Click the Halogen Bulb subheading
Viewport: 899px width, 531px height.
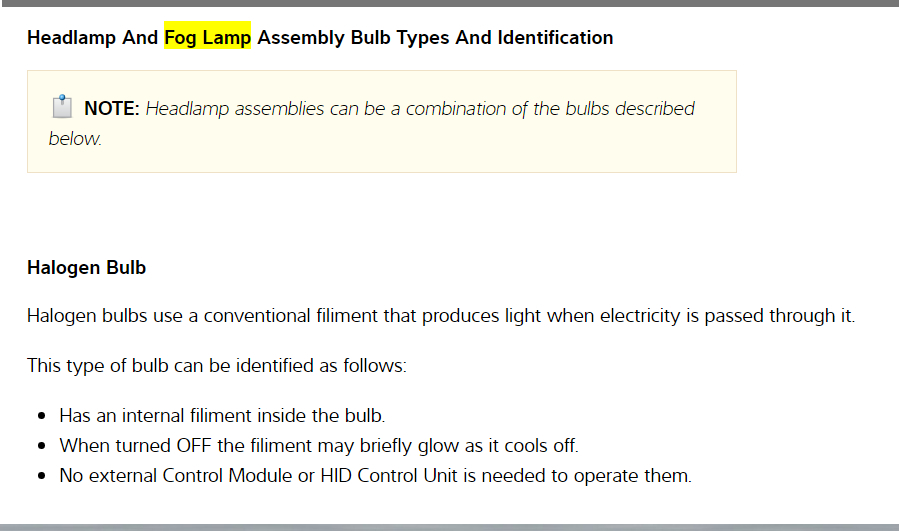(86, 268)
